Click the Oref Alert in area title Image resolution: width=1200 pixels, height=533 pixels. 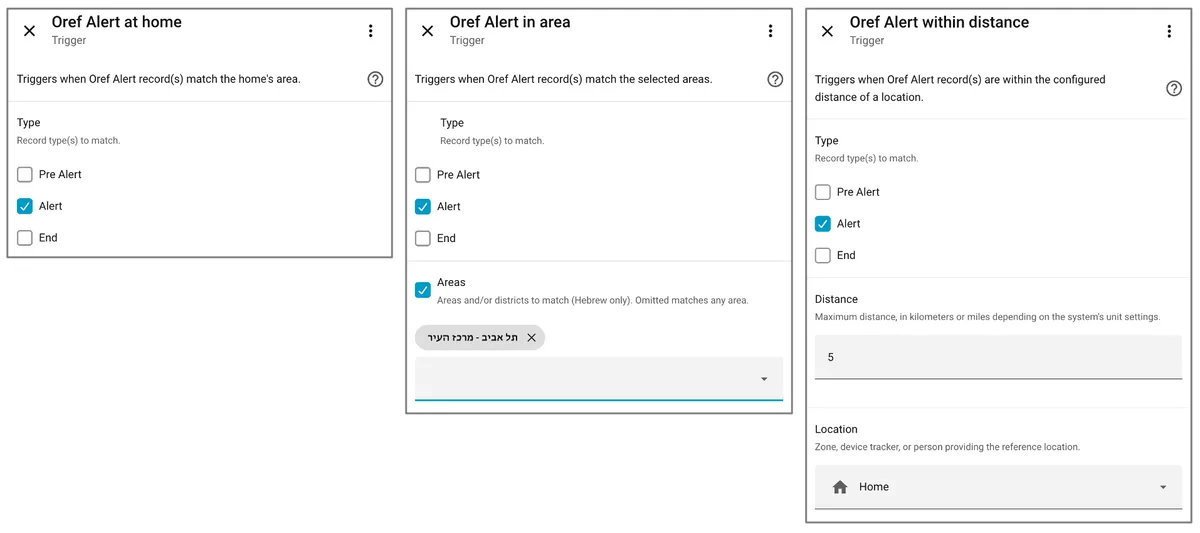click(510, 22)
